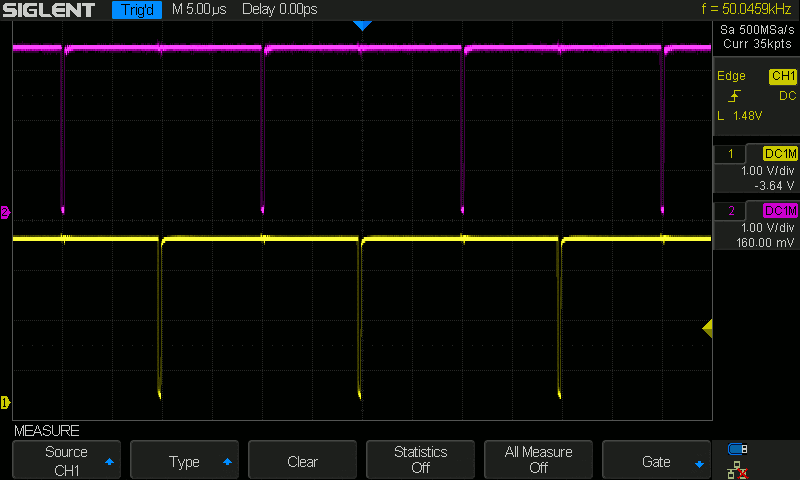Viewport: 800px width, 480px height.
Task: Select the channel 2 magenta ground marker
Action: (x=5, y=213)
